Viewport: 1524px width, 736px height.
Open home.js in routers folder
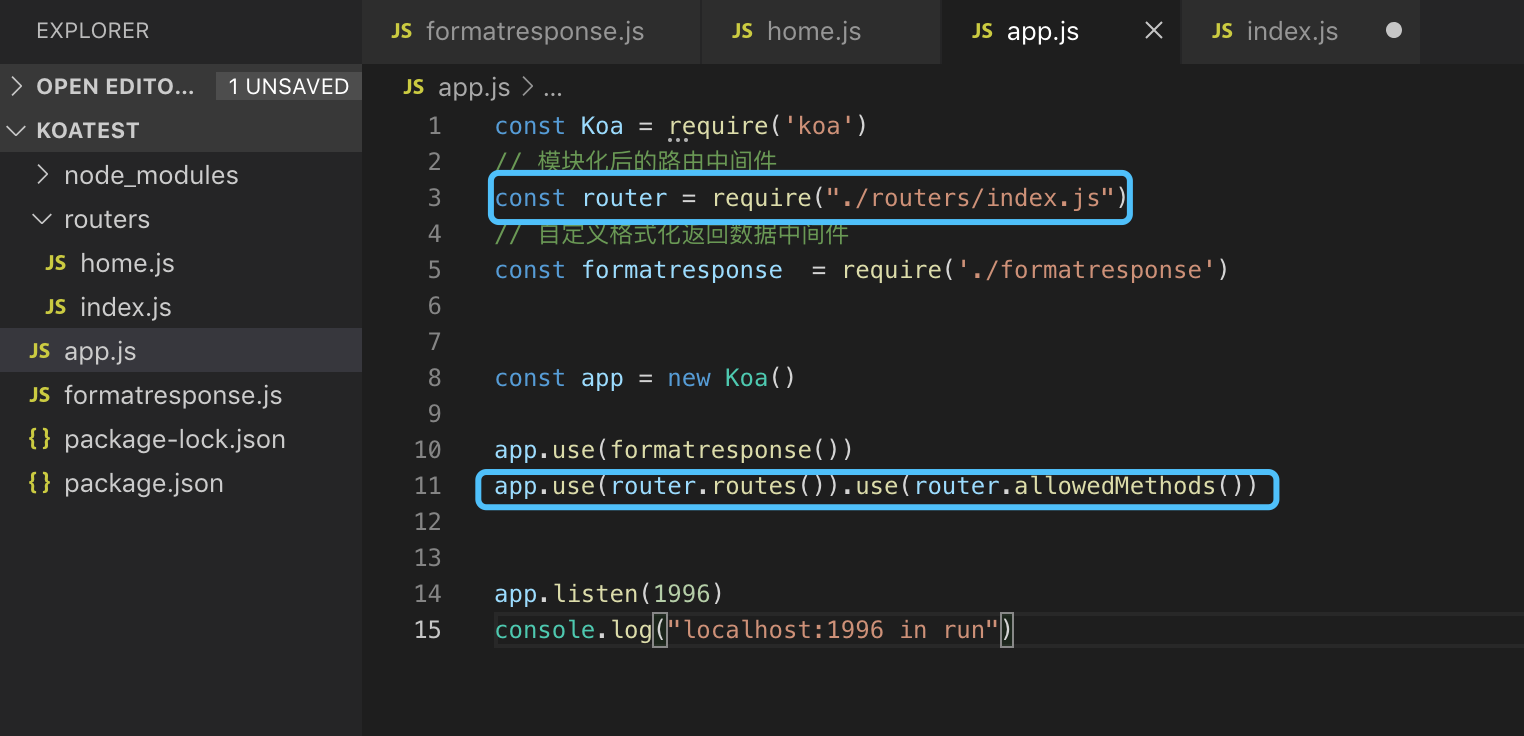127,263
